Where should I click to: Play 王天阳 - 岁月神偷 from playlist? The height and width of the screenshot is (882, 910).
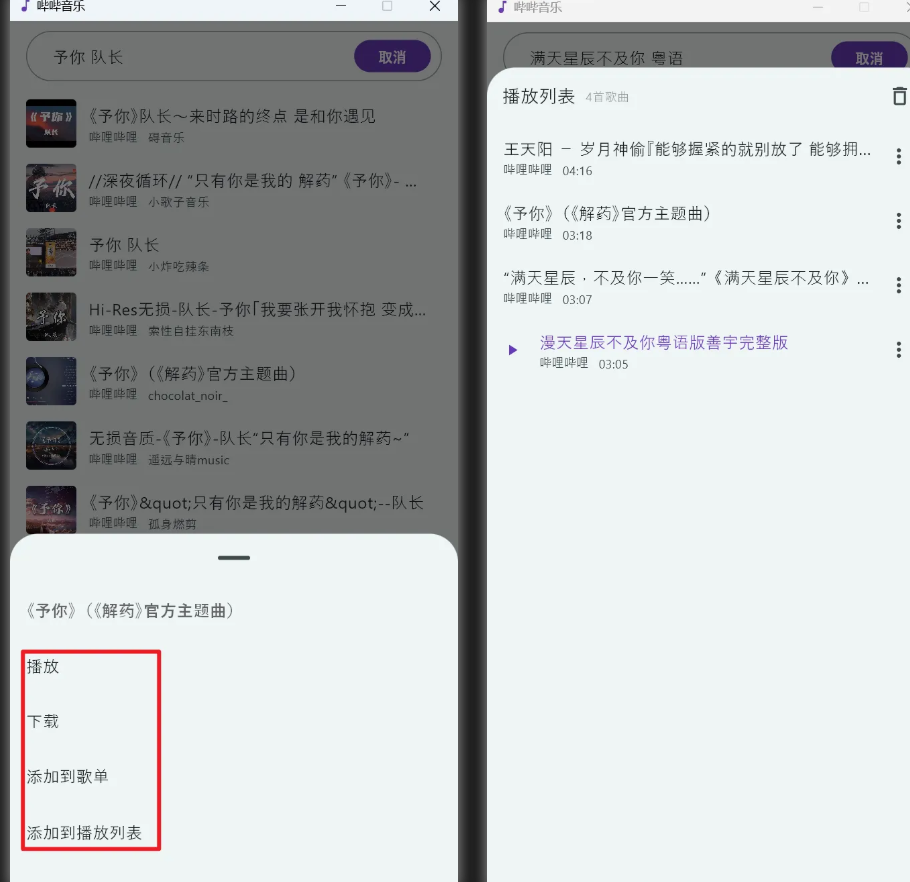pos(687,149)
